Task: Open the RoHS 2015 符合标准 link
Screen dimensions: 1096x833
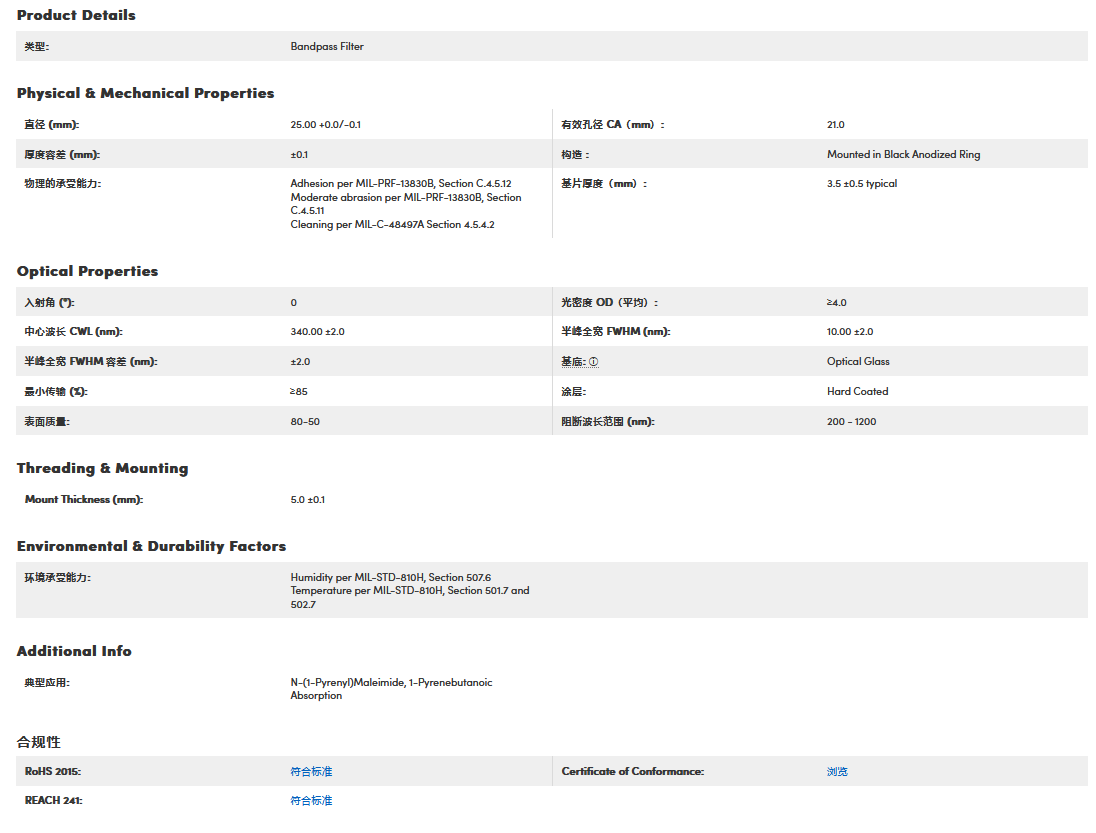Action: point(311,772)
